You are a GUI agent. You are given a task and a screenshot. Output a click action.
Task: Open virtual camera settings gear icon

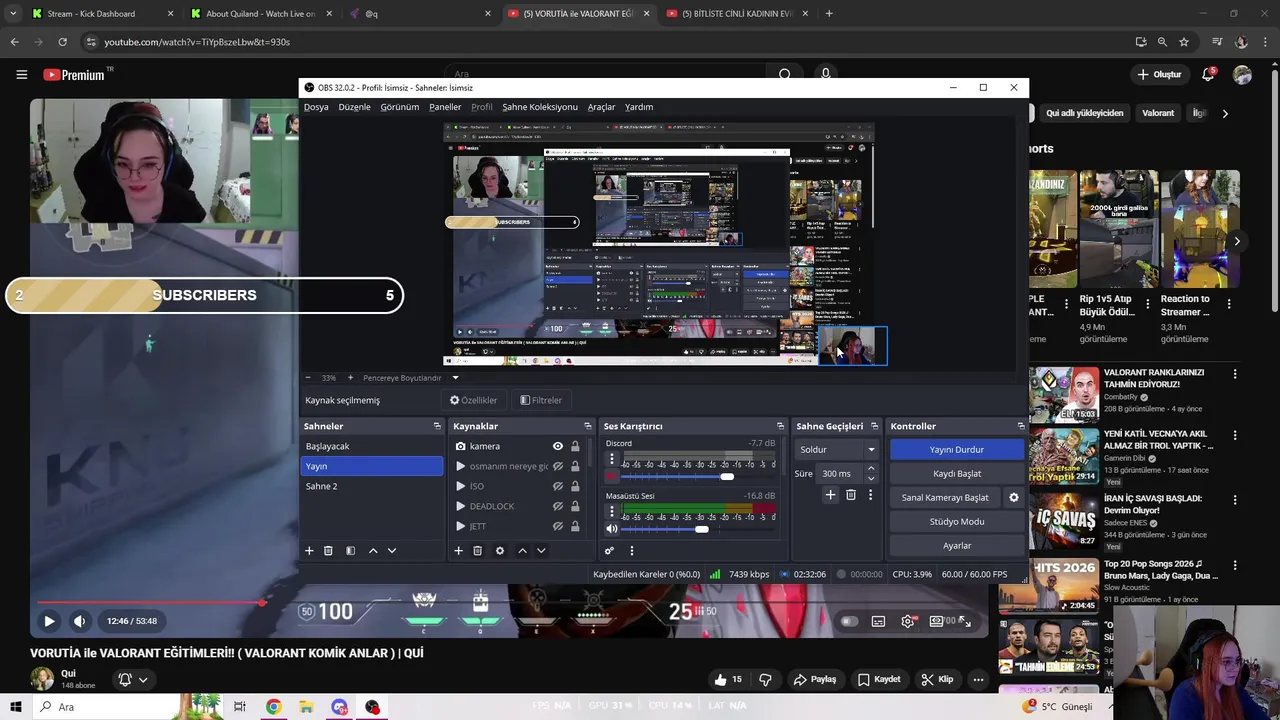(x=1013, y=497)
